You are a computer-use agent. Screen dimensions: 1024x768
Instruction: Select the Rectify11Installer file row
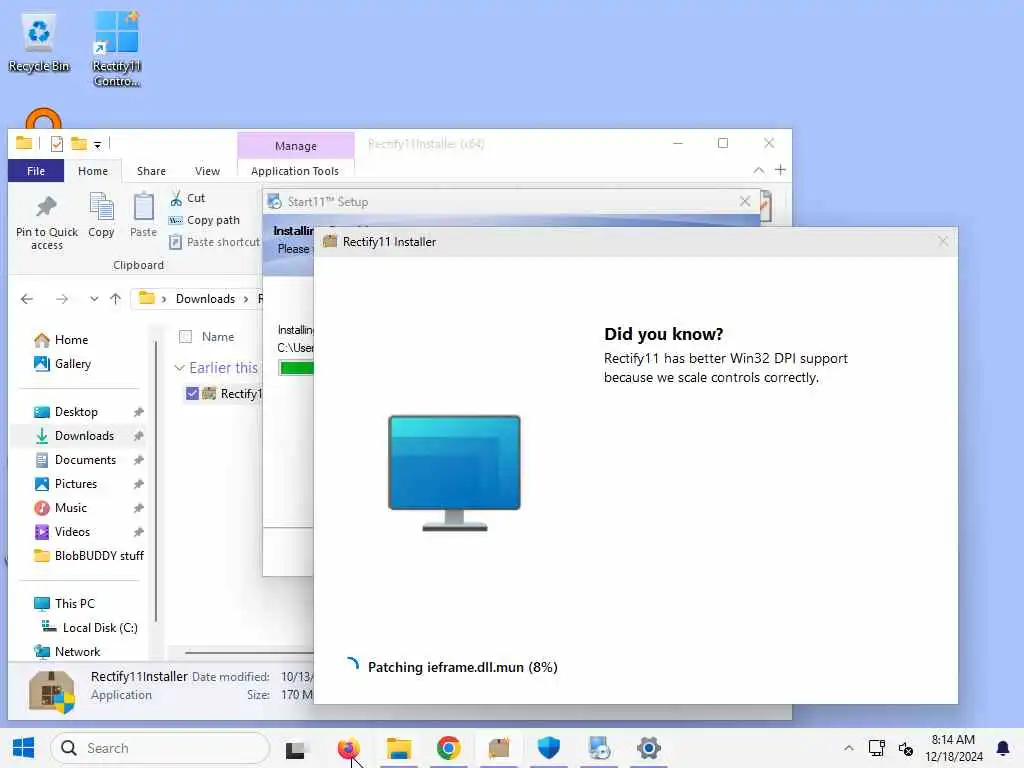tap(223, 394)
